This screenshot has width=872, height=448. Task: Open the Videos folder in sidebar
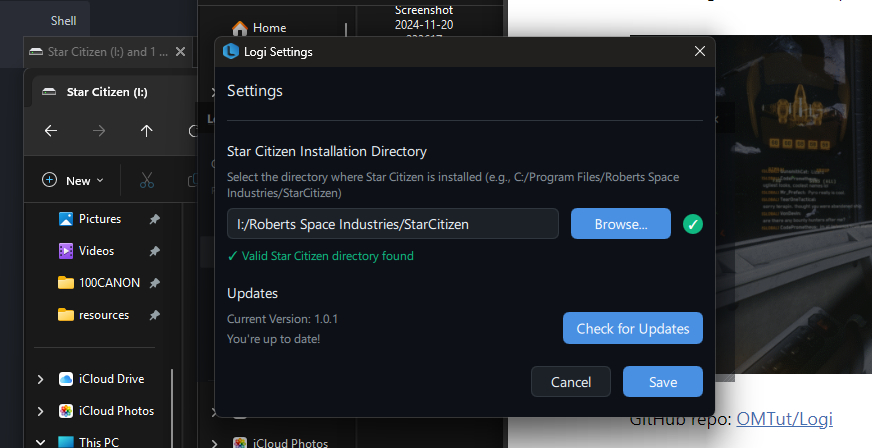[x=96, y=251]
